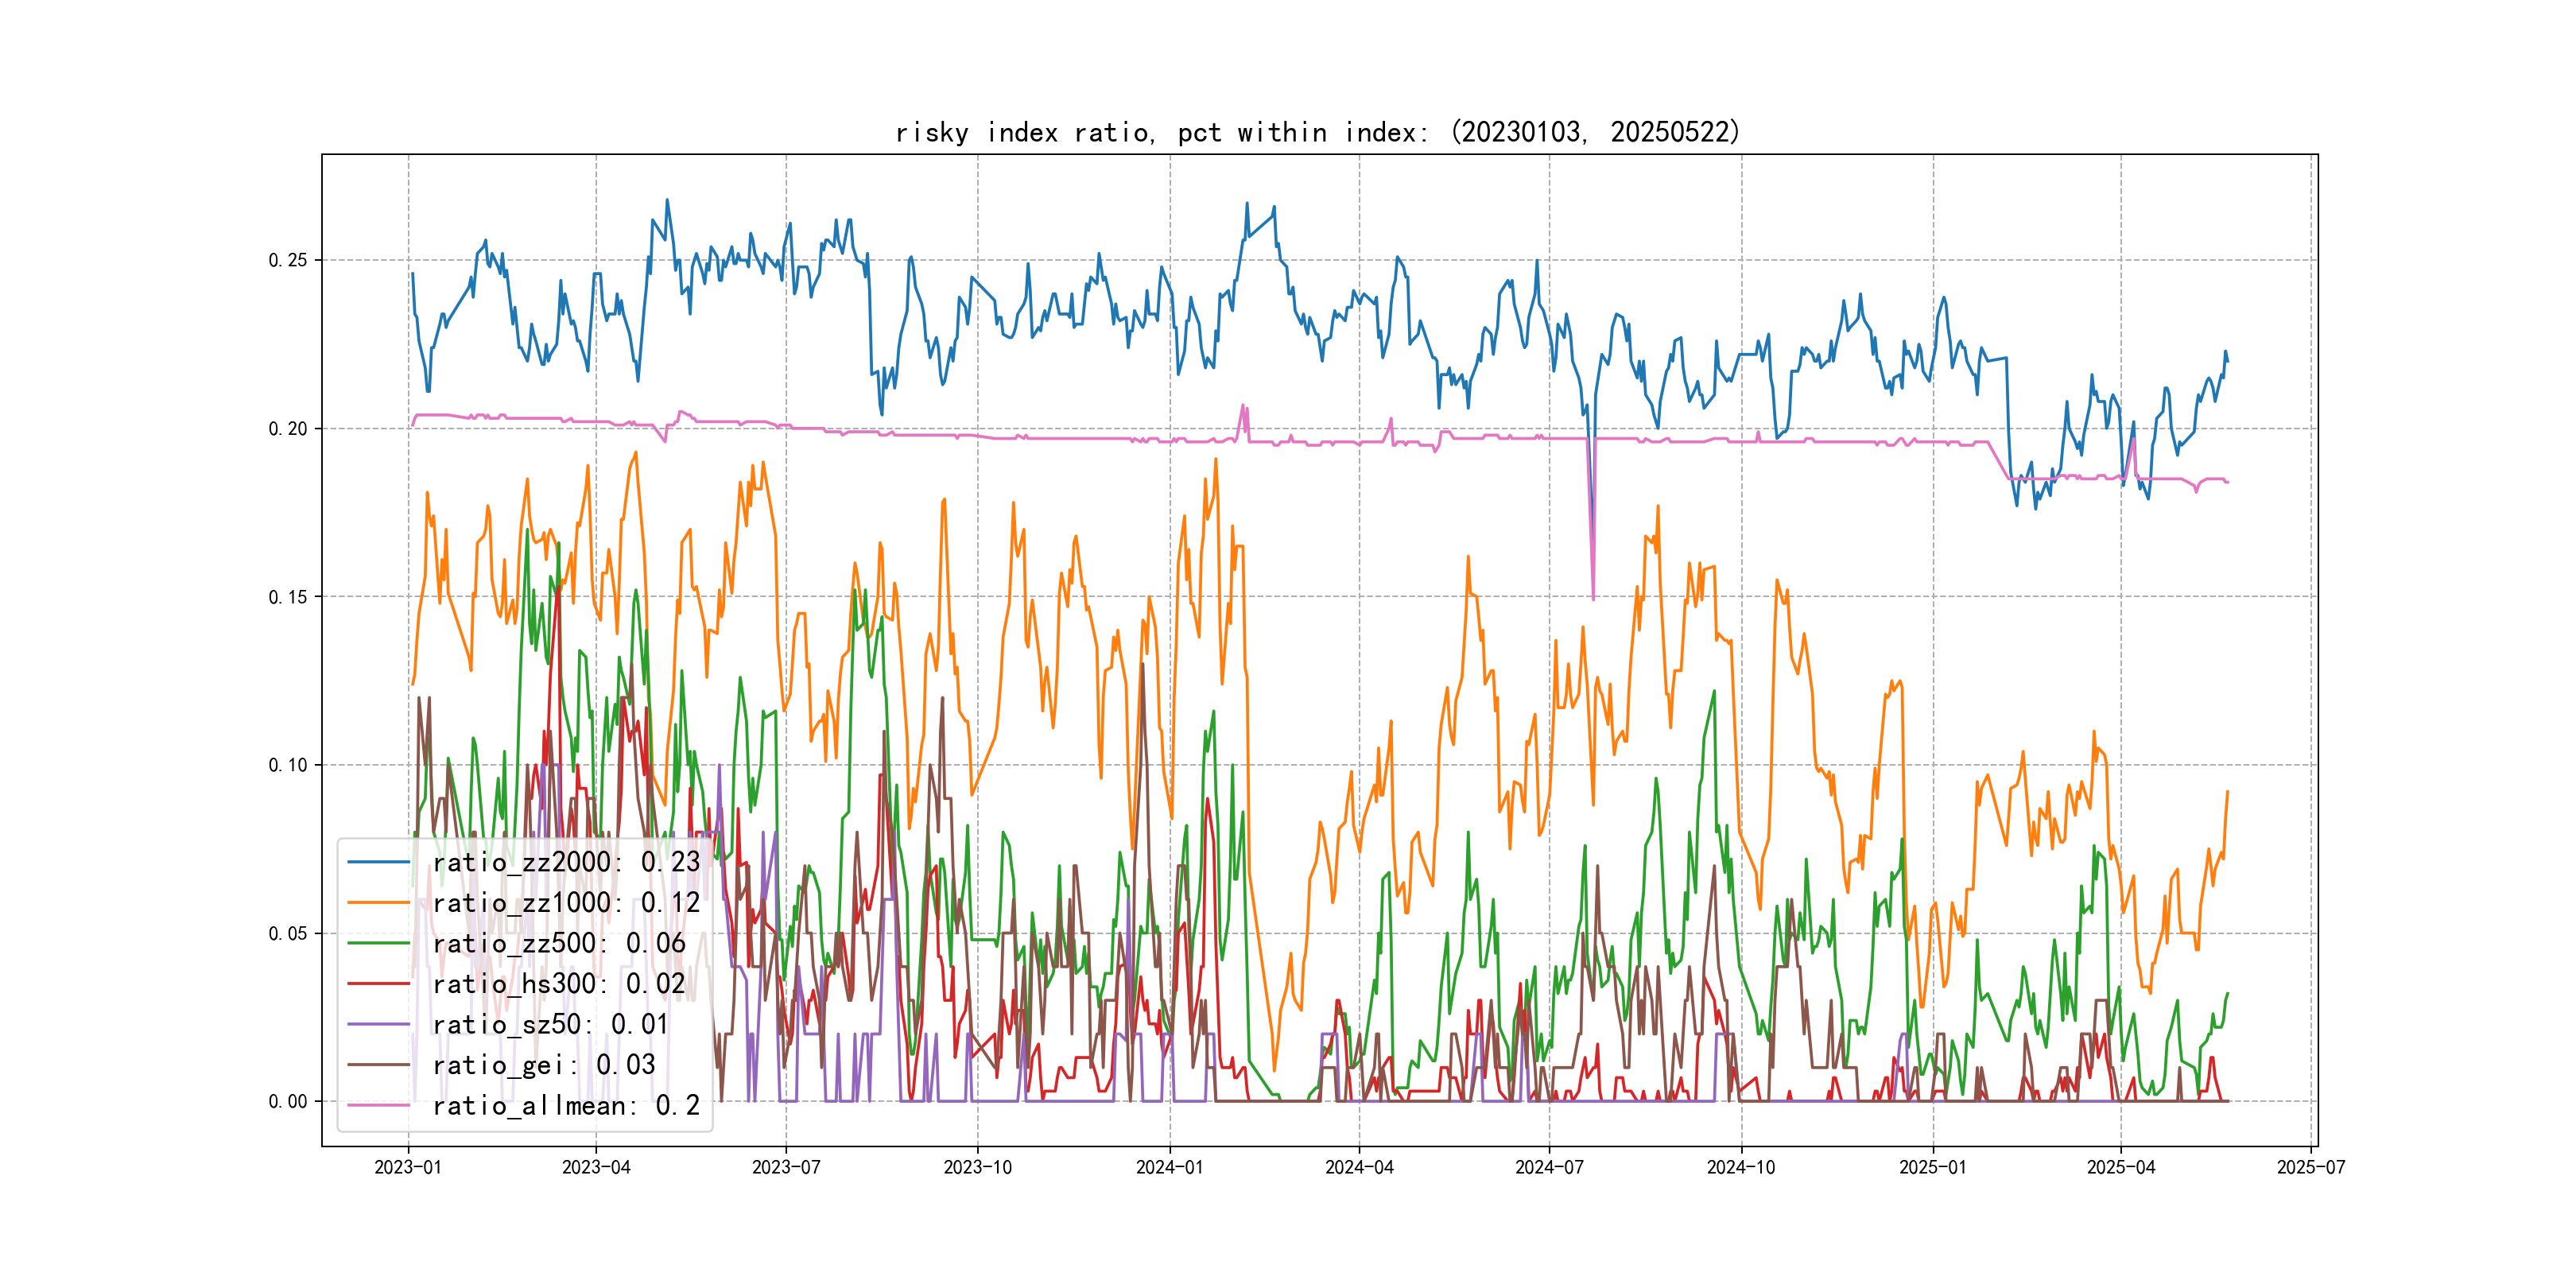
Task: Select the 'ratio_zz500: 0.06' legend label
Action: click(x=559, y=943)
